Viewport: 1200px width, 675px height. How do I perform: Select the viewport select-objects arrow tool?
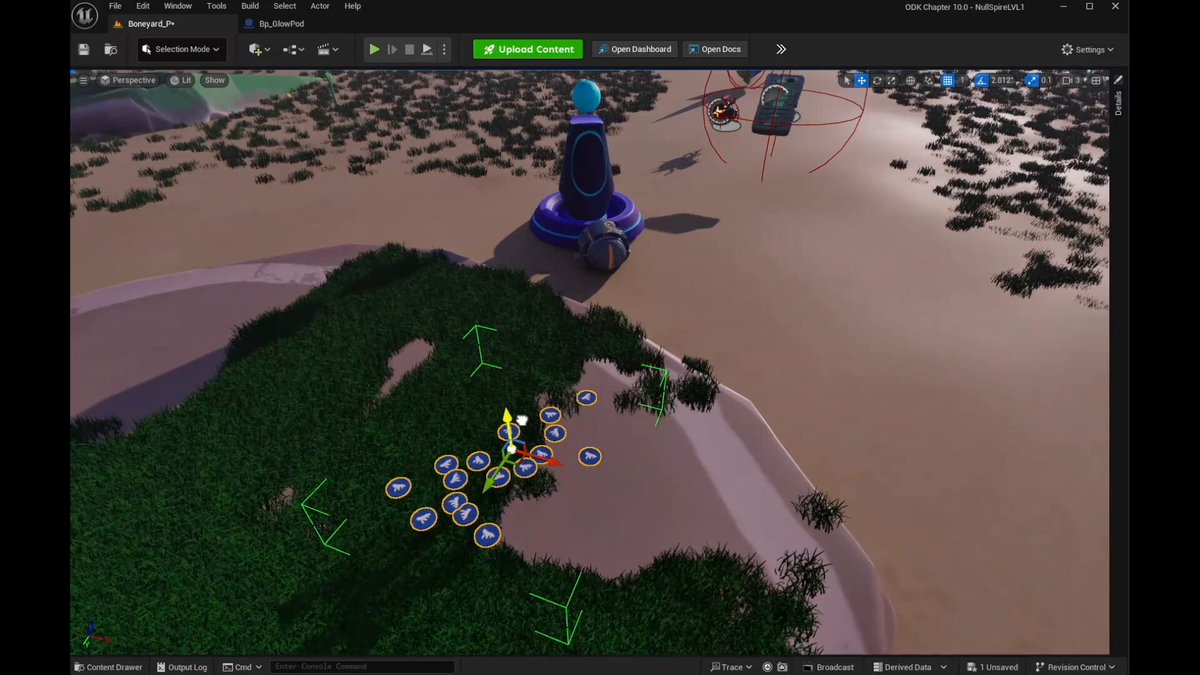[x=847, y=80]
